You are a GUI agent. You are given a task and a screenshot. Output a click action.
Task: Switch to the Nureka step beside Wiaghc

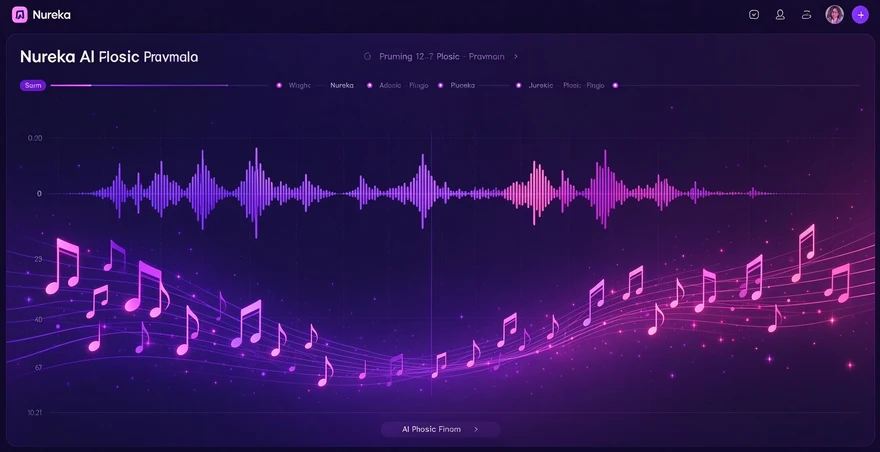(x=342, y=85)
